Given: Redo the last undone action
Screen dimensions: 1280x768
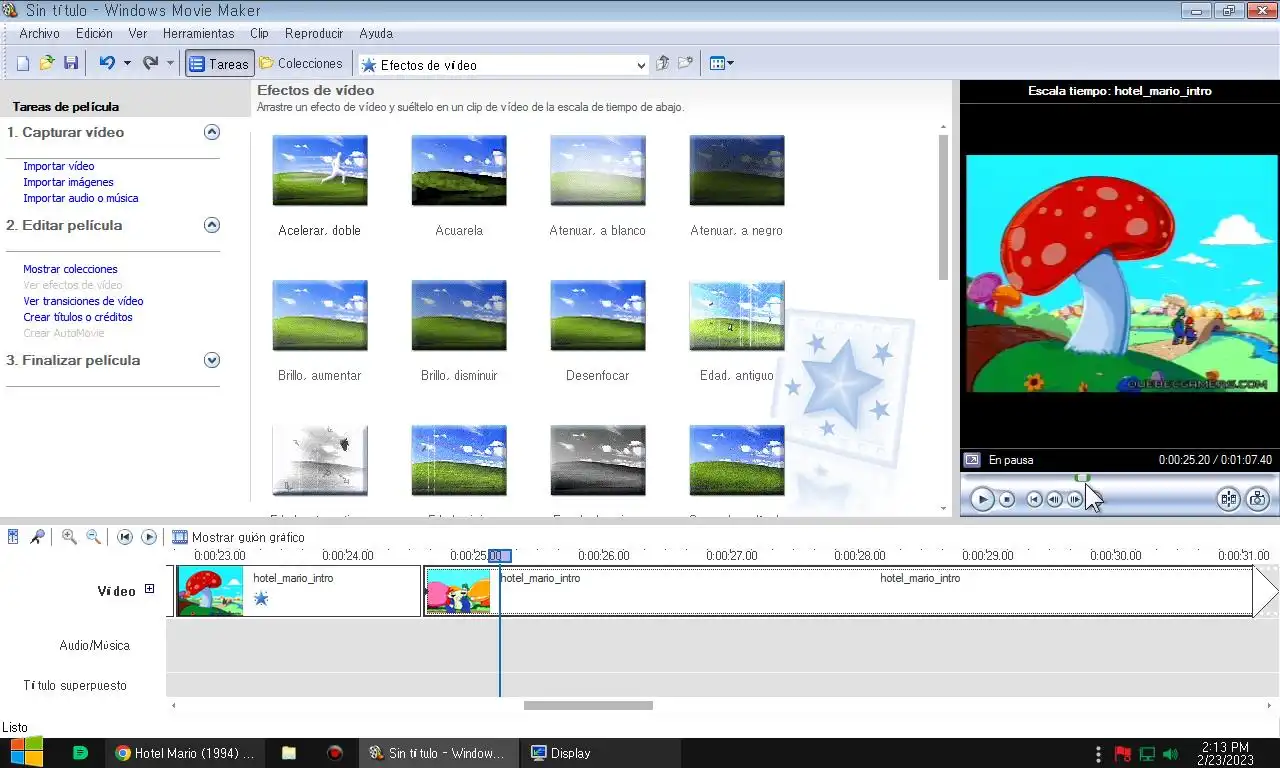Looking at the screenshot, I should coord(150,63).
